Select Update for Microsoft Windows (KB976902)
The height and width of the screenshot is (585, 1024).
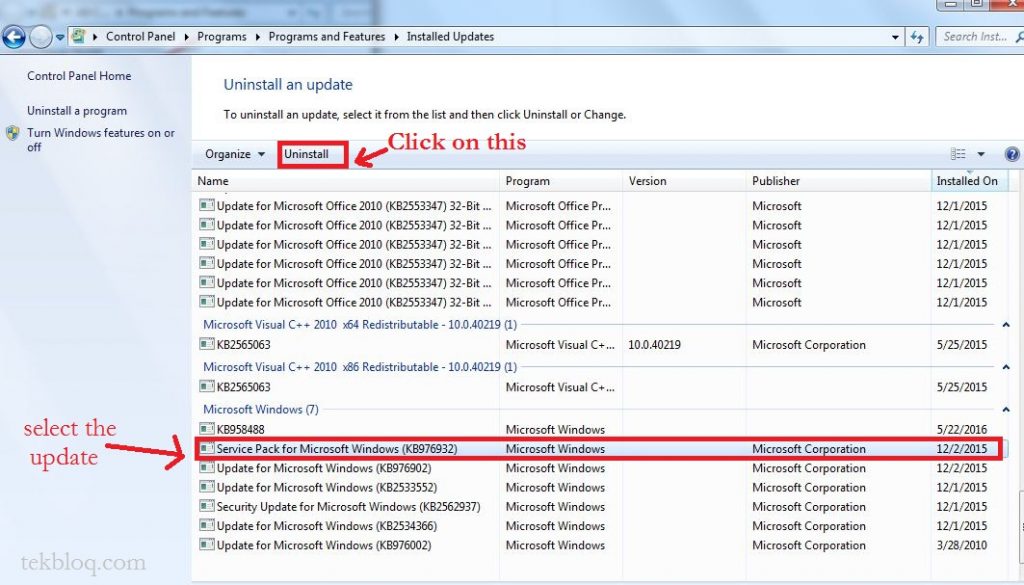point(324,468)
